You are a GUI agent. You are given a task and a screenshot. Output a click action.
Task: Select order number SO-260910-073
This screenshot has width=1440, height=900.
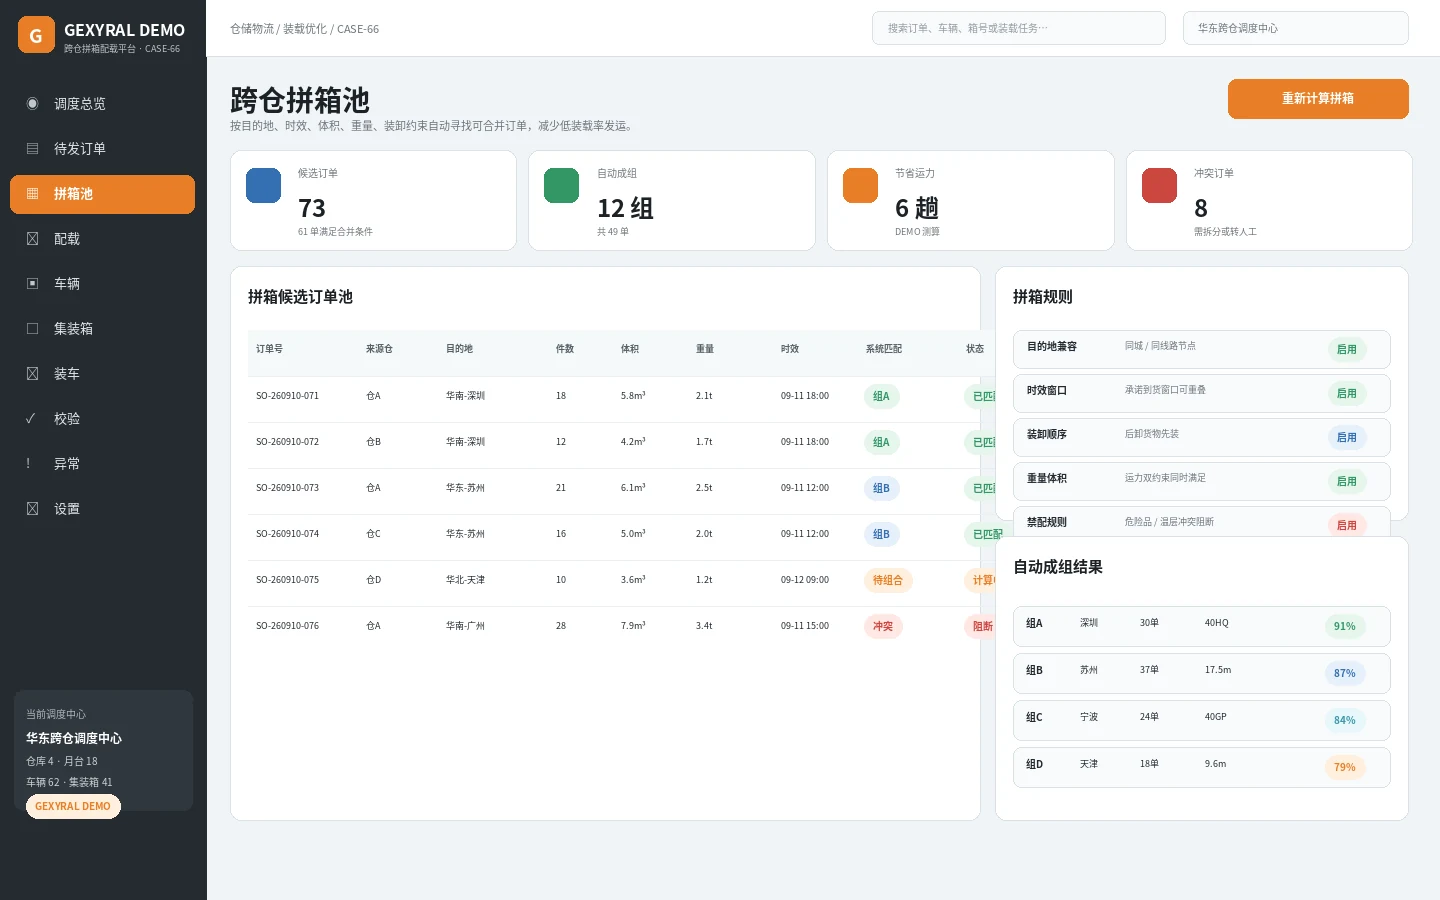287,488
